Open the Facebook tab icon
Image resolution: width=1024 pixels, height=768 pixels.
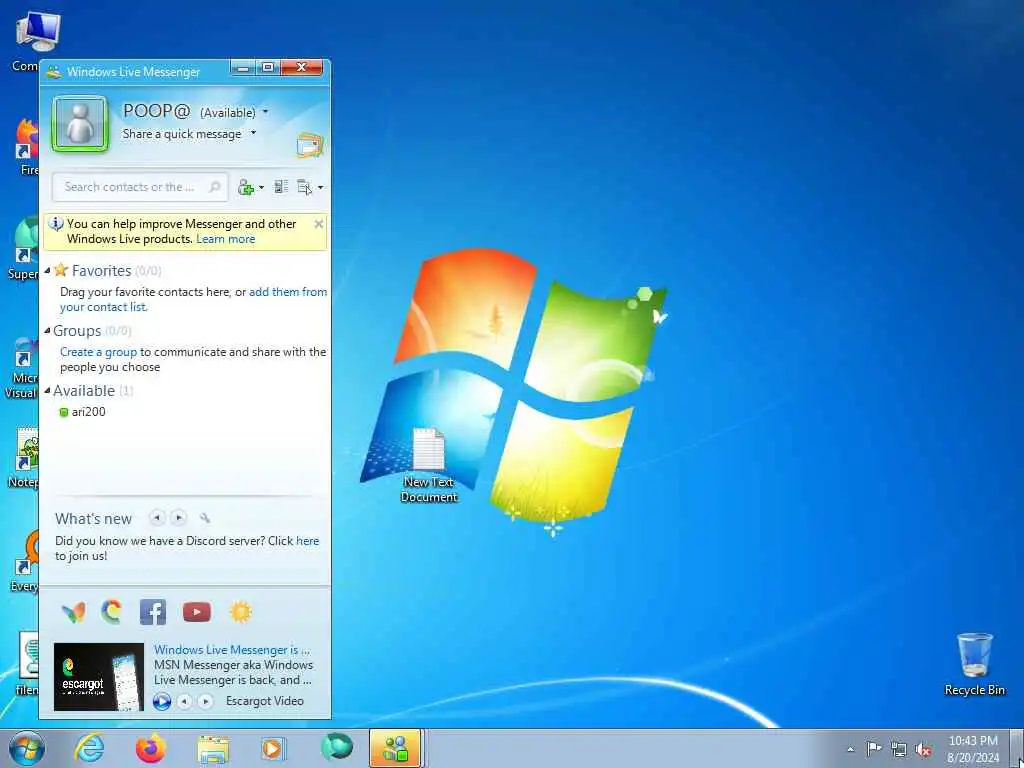click(153, 612)
